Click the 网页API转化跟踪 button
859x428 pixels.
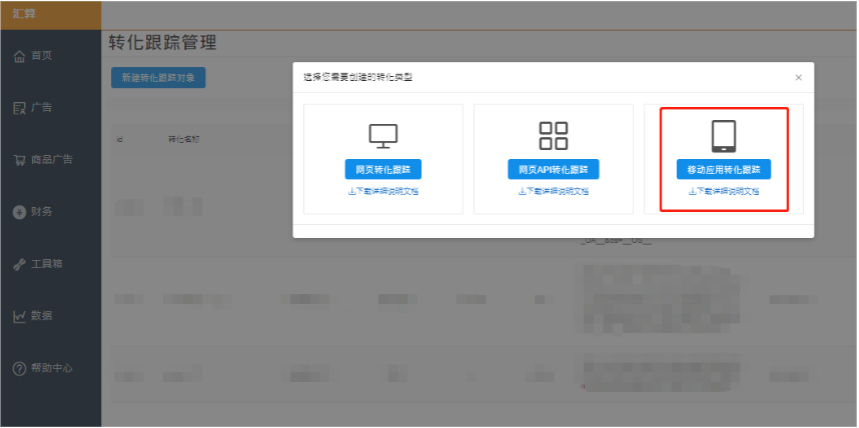553,169
